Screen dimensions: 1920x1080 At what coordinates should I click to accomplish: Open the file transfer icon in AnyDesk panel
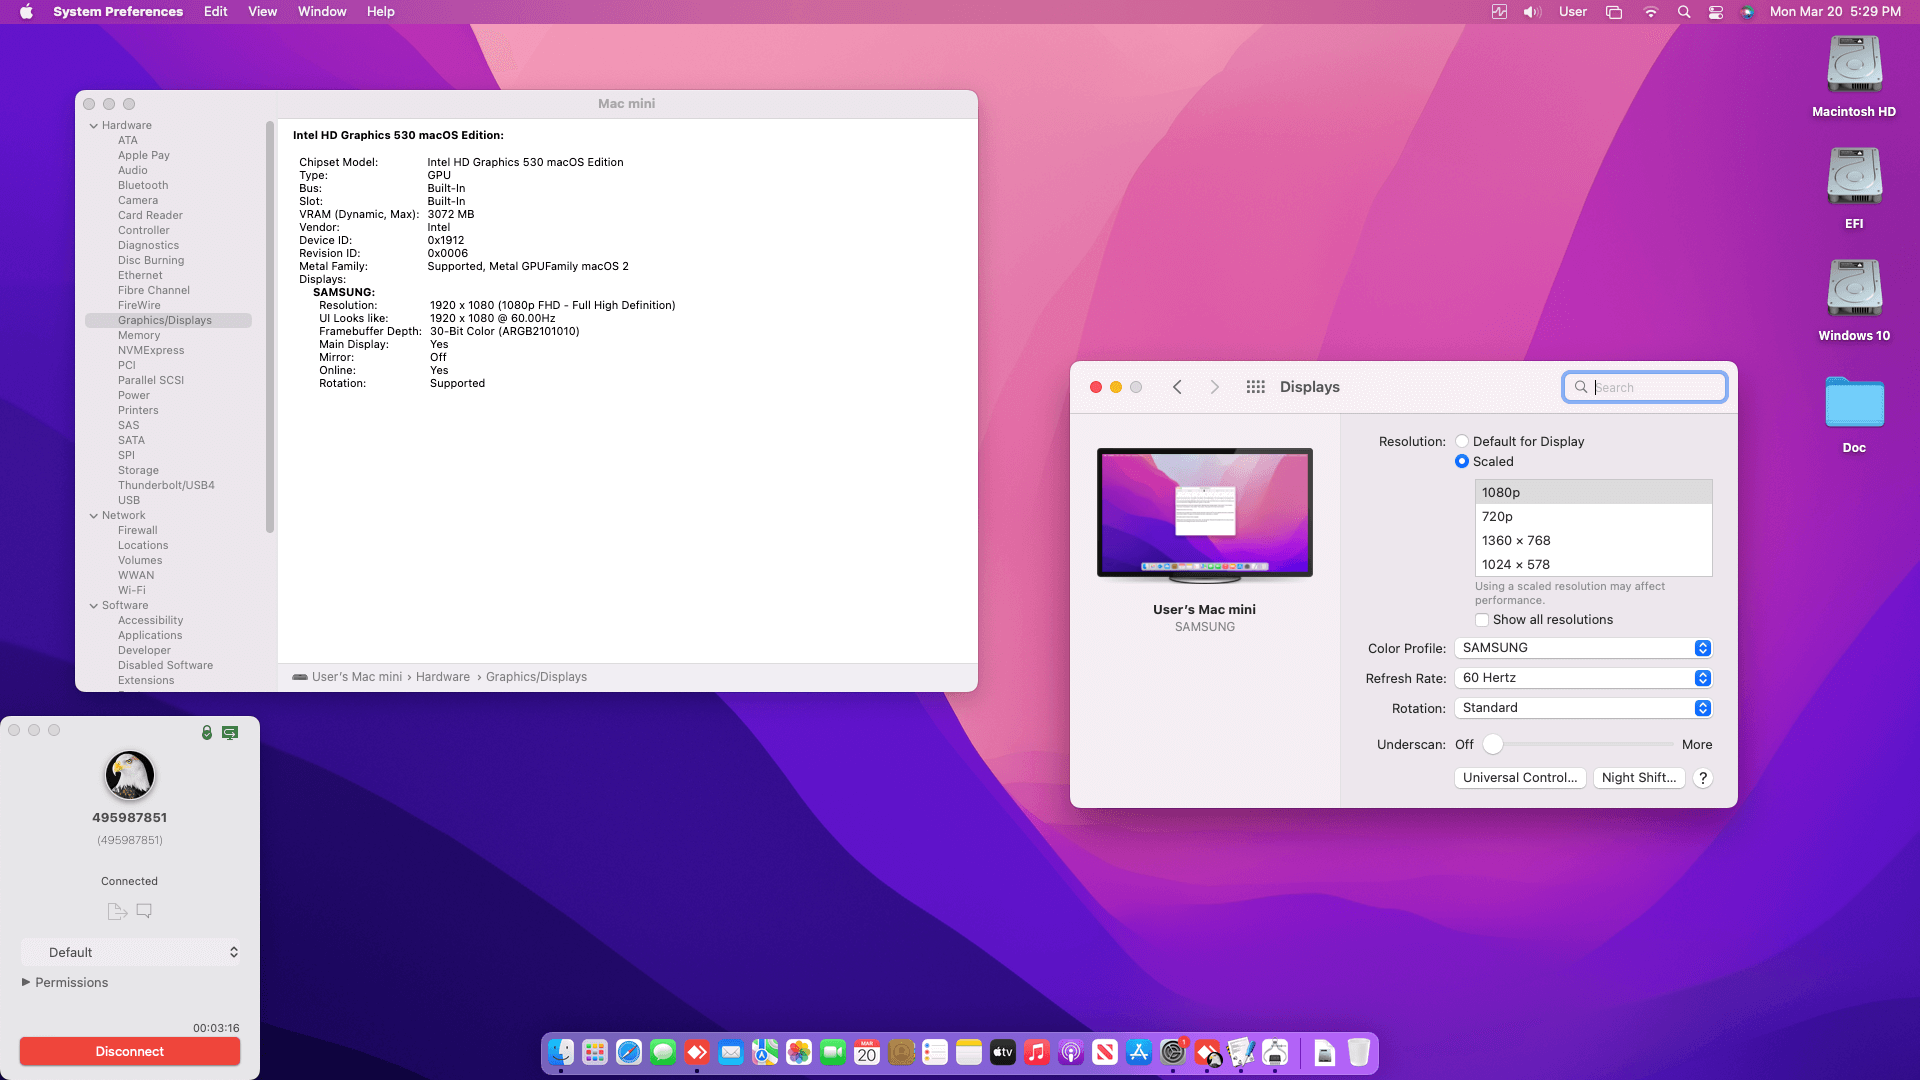click(x=117, y=911)
